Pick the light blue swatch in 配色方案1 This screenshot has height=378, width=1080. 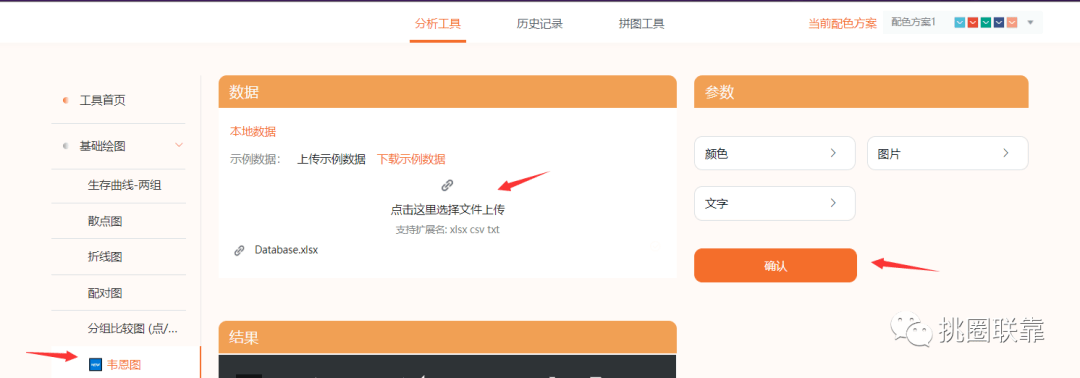[959, 23]
